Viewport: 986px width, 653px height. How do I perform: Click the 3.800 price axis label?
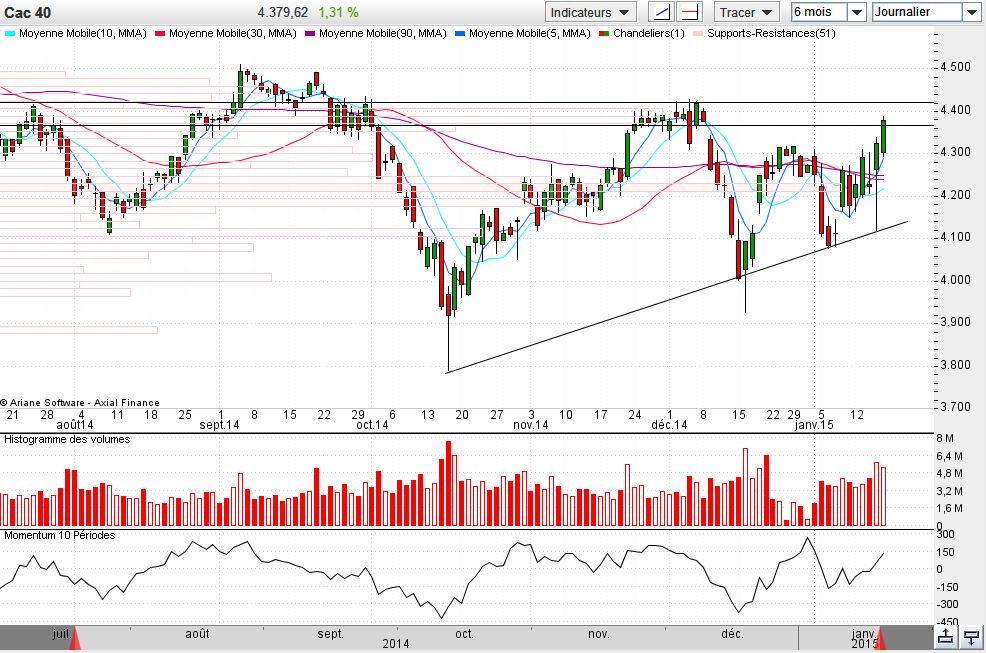(955, 365)
